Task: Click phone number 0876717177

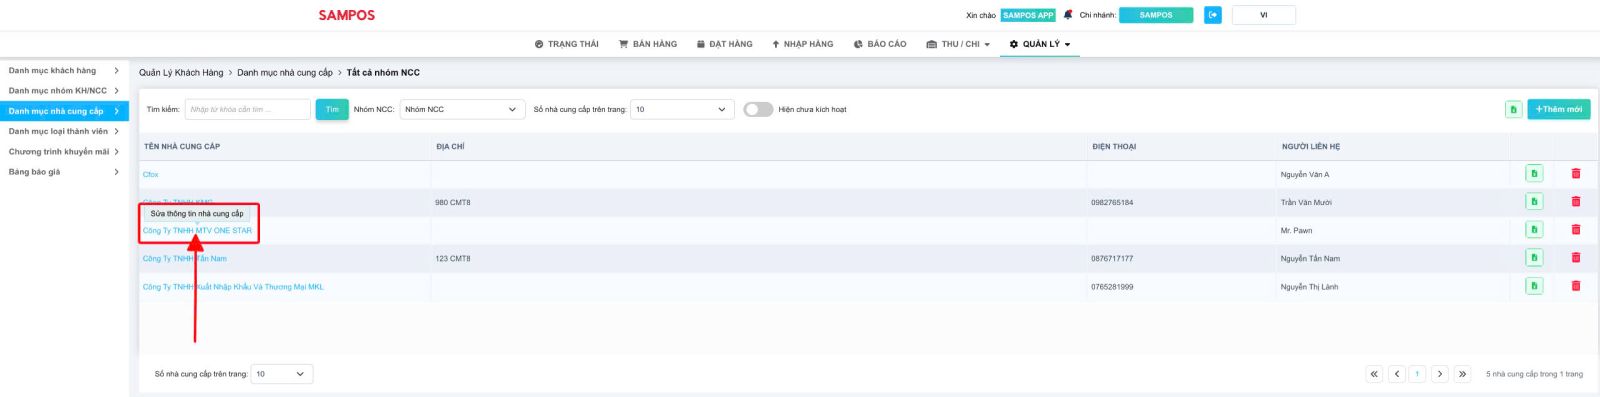Action: click(1112, 259)
